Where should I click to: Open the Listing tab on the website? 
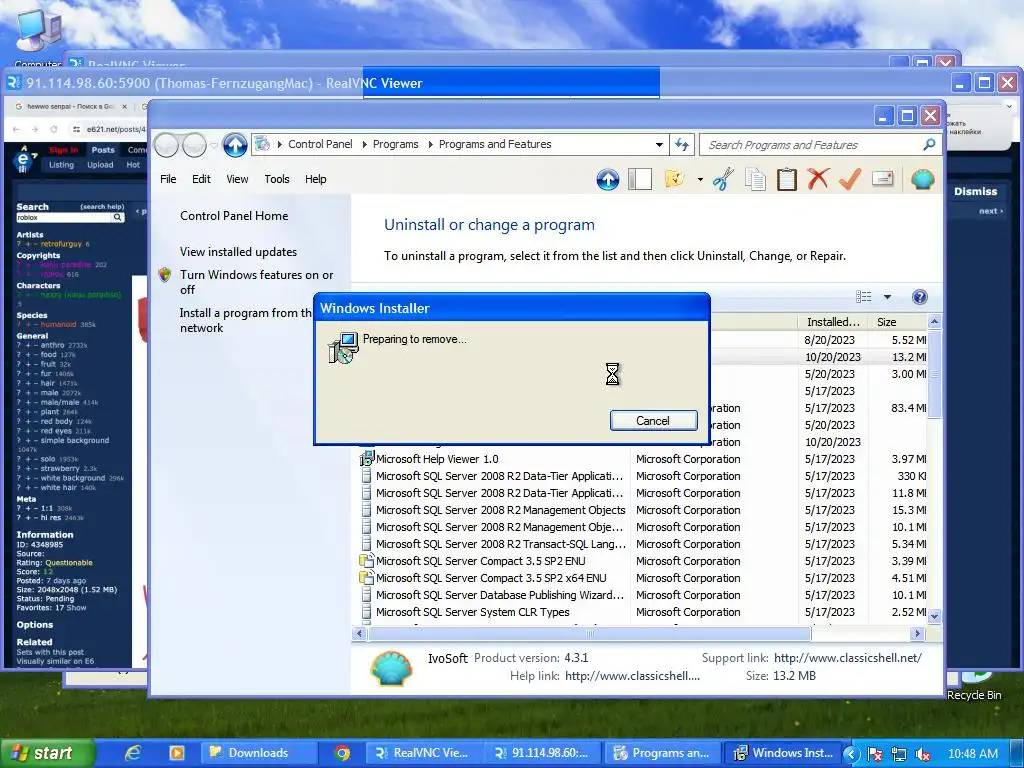61,165
